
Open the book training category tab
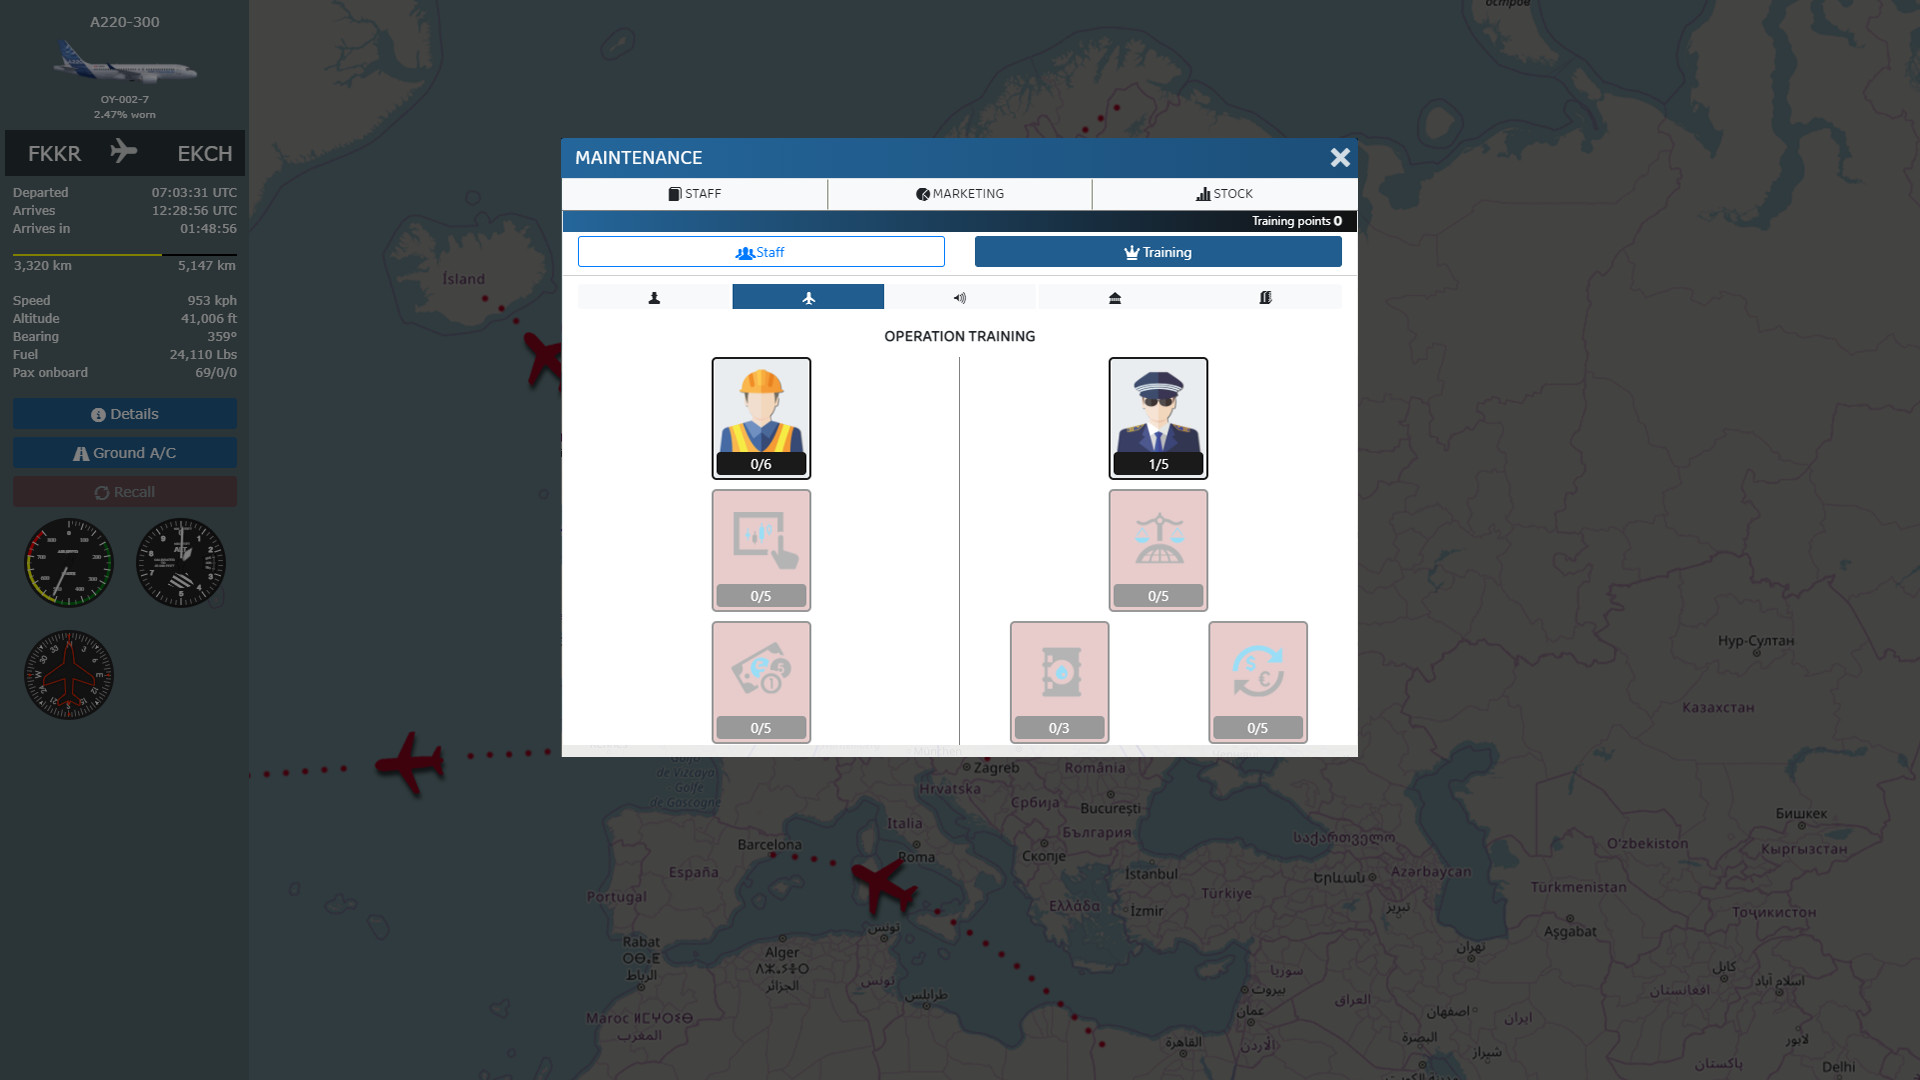[1266, 296]
